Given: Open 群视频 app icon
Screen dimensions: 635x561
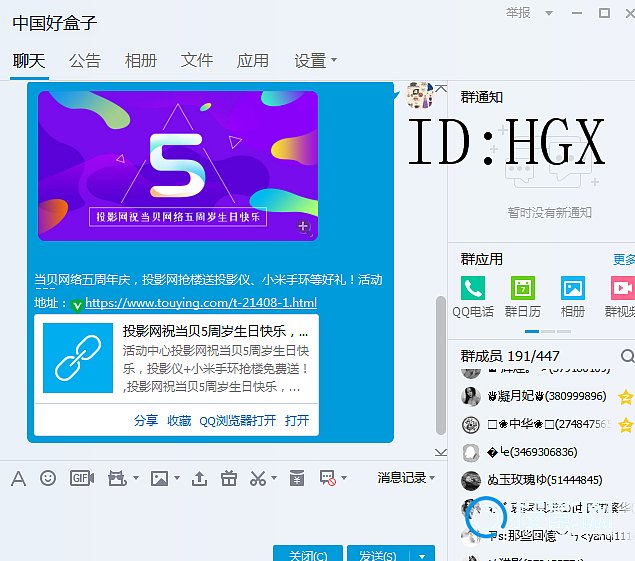Looking at the screenshot, I should pos(623,288).
